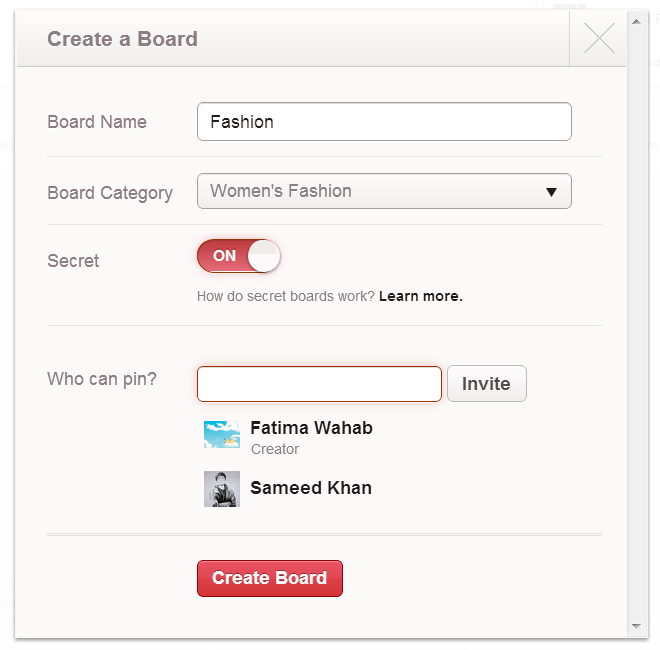Open the Women's Fashion category dropdown
Screen dimensions: 660x650
click(x=384, y=191)
